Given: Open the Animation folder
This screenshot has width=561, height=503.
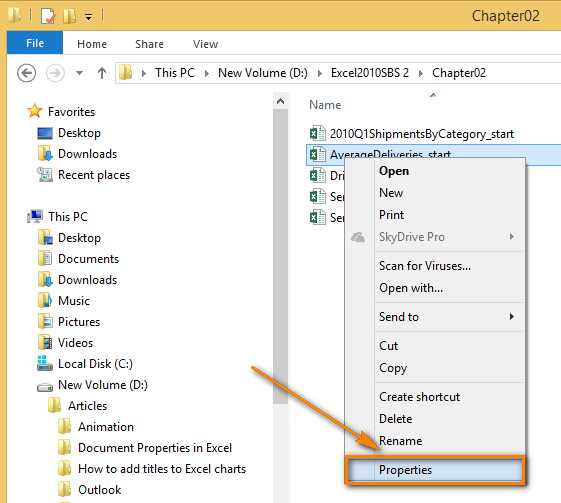Looking at the screenshot, I should (x=106, y=427).
